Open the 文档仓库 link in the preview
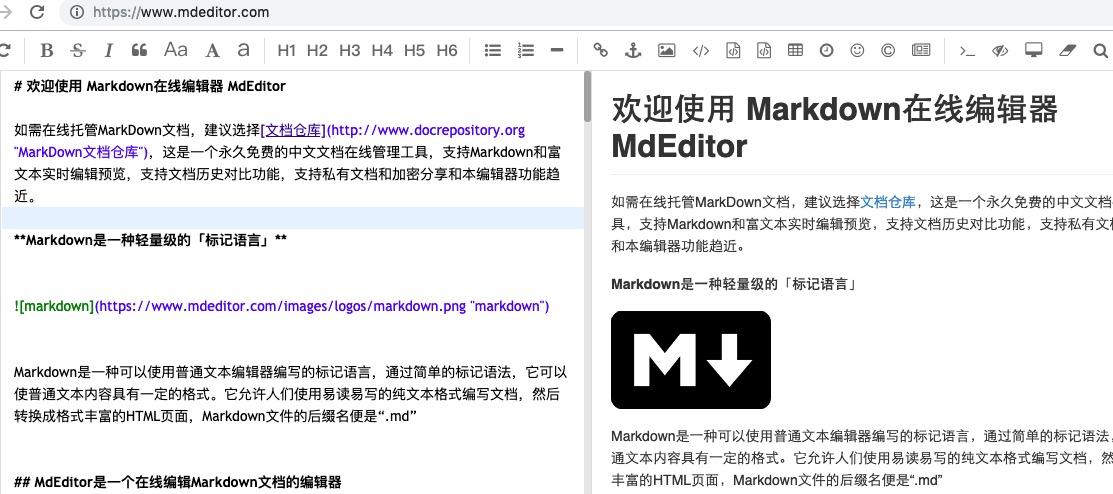The height and width of the screenshot is (494, 1113). coord(889,200)
